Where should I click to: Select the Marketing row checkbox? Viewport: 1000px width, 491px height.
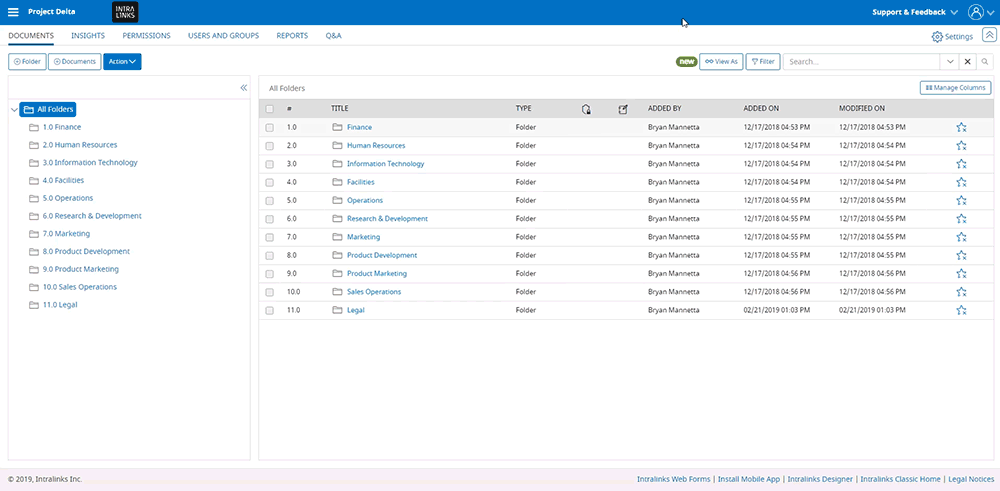click(269, 237)
